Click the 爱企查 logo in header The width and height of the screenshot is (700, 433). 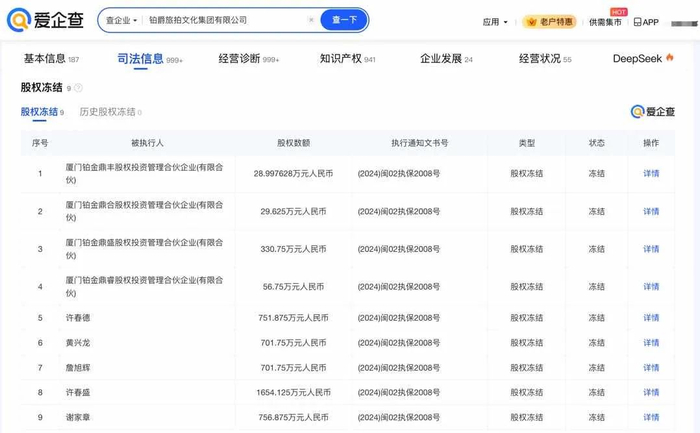pos(46,20)
